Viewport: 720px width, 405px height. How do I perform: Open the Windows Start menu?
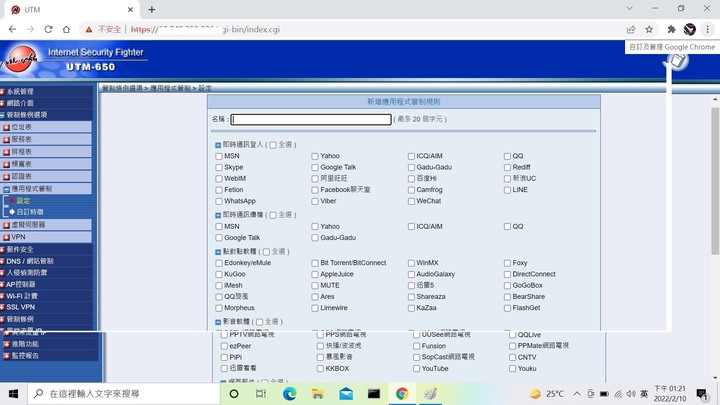(13, 394)
